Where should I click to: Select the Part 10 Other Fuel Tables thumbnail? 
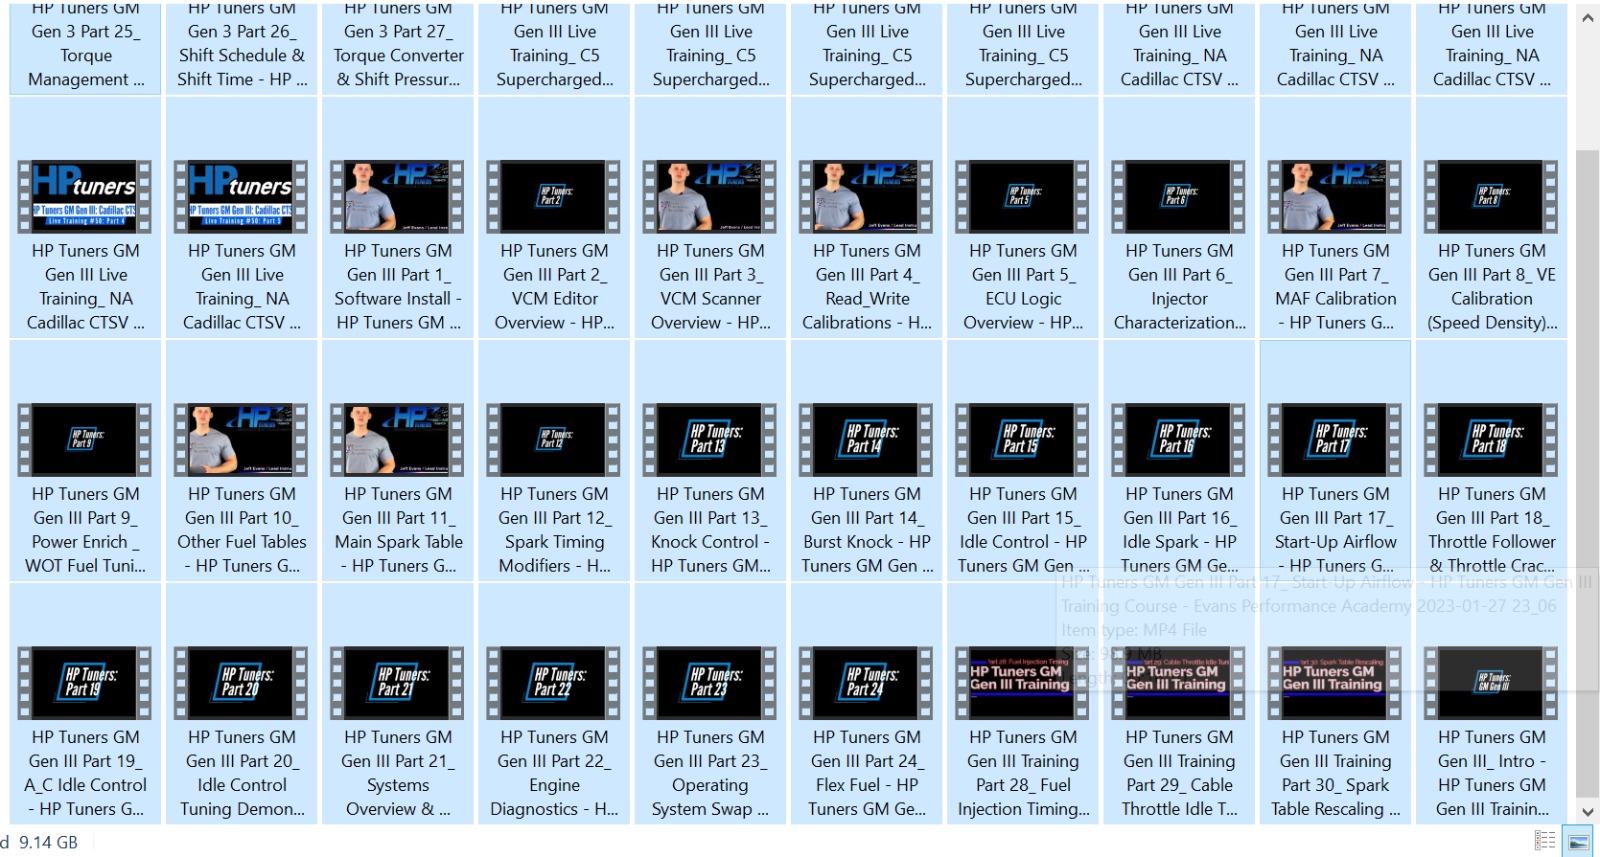(x=241, y=440)
